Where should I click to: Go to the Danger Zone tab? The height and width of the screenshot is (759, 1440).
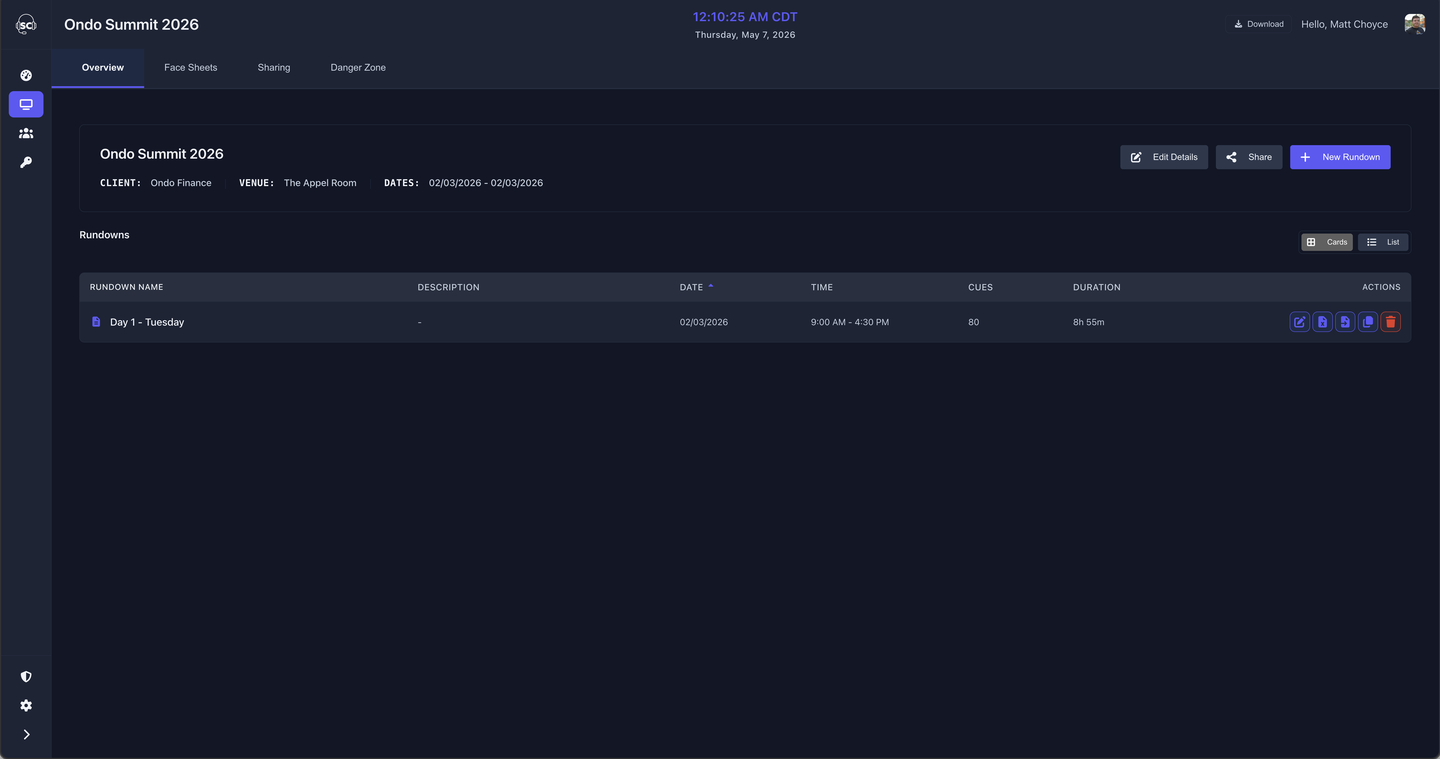(x=358, y=68)
